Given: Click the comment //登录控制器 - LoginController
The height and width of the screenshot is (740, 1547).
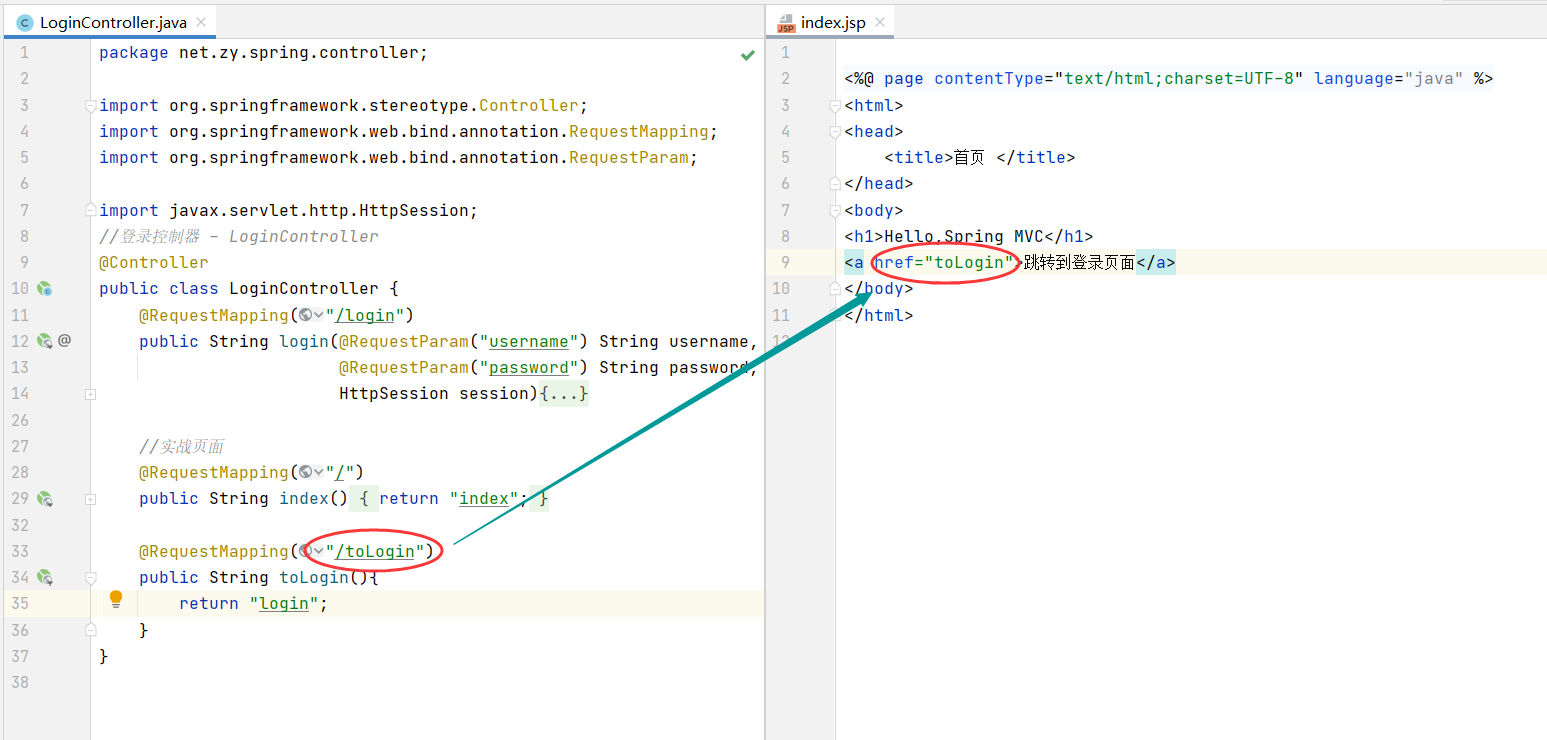Looking at the screenshot, I should tap(239, 236).
